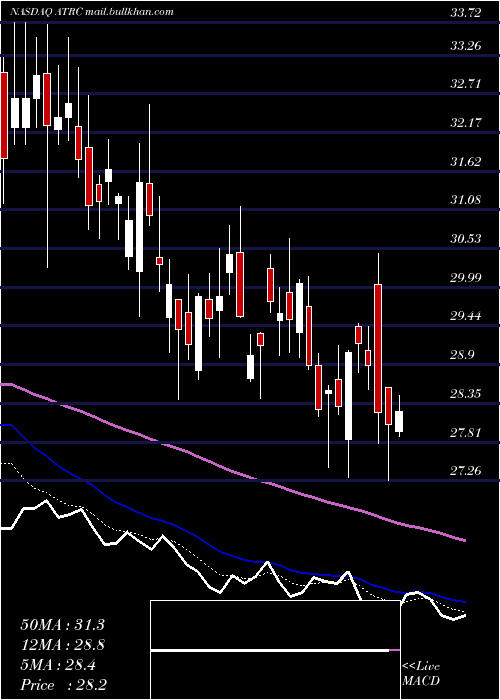500x700 pixels.
Task: Click the 27.81 price axis label
Action: [466, 432]
